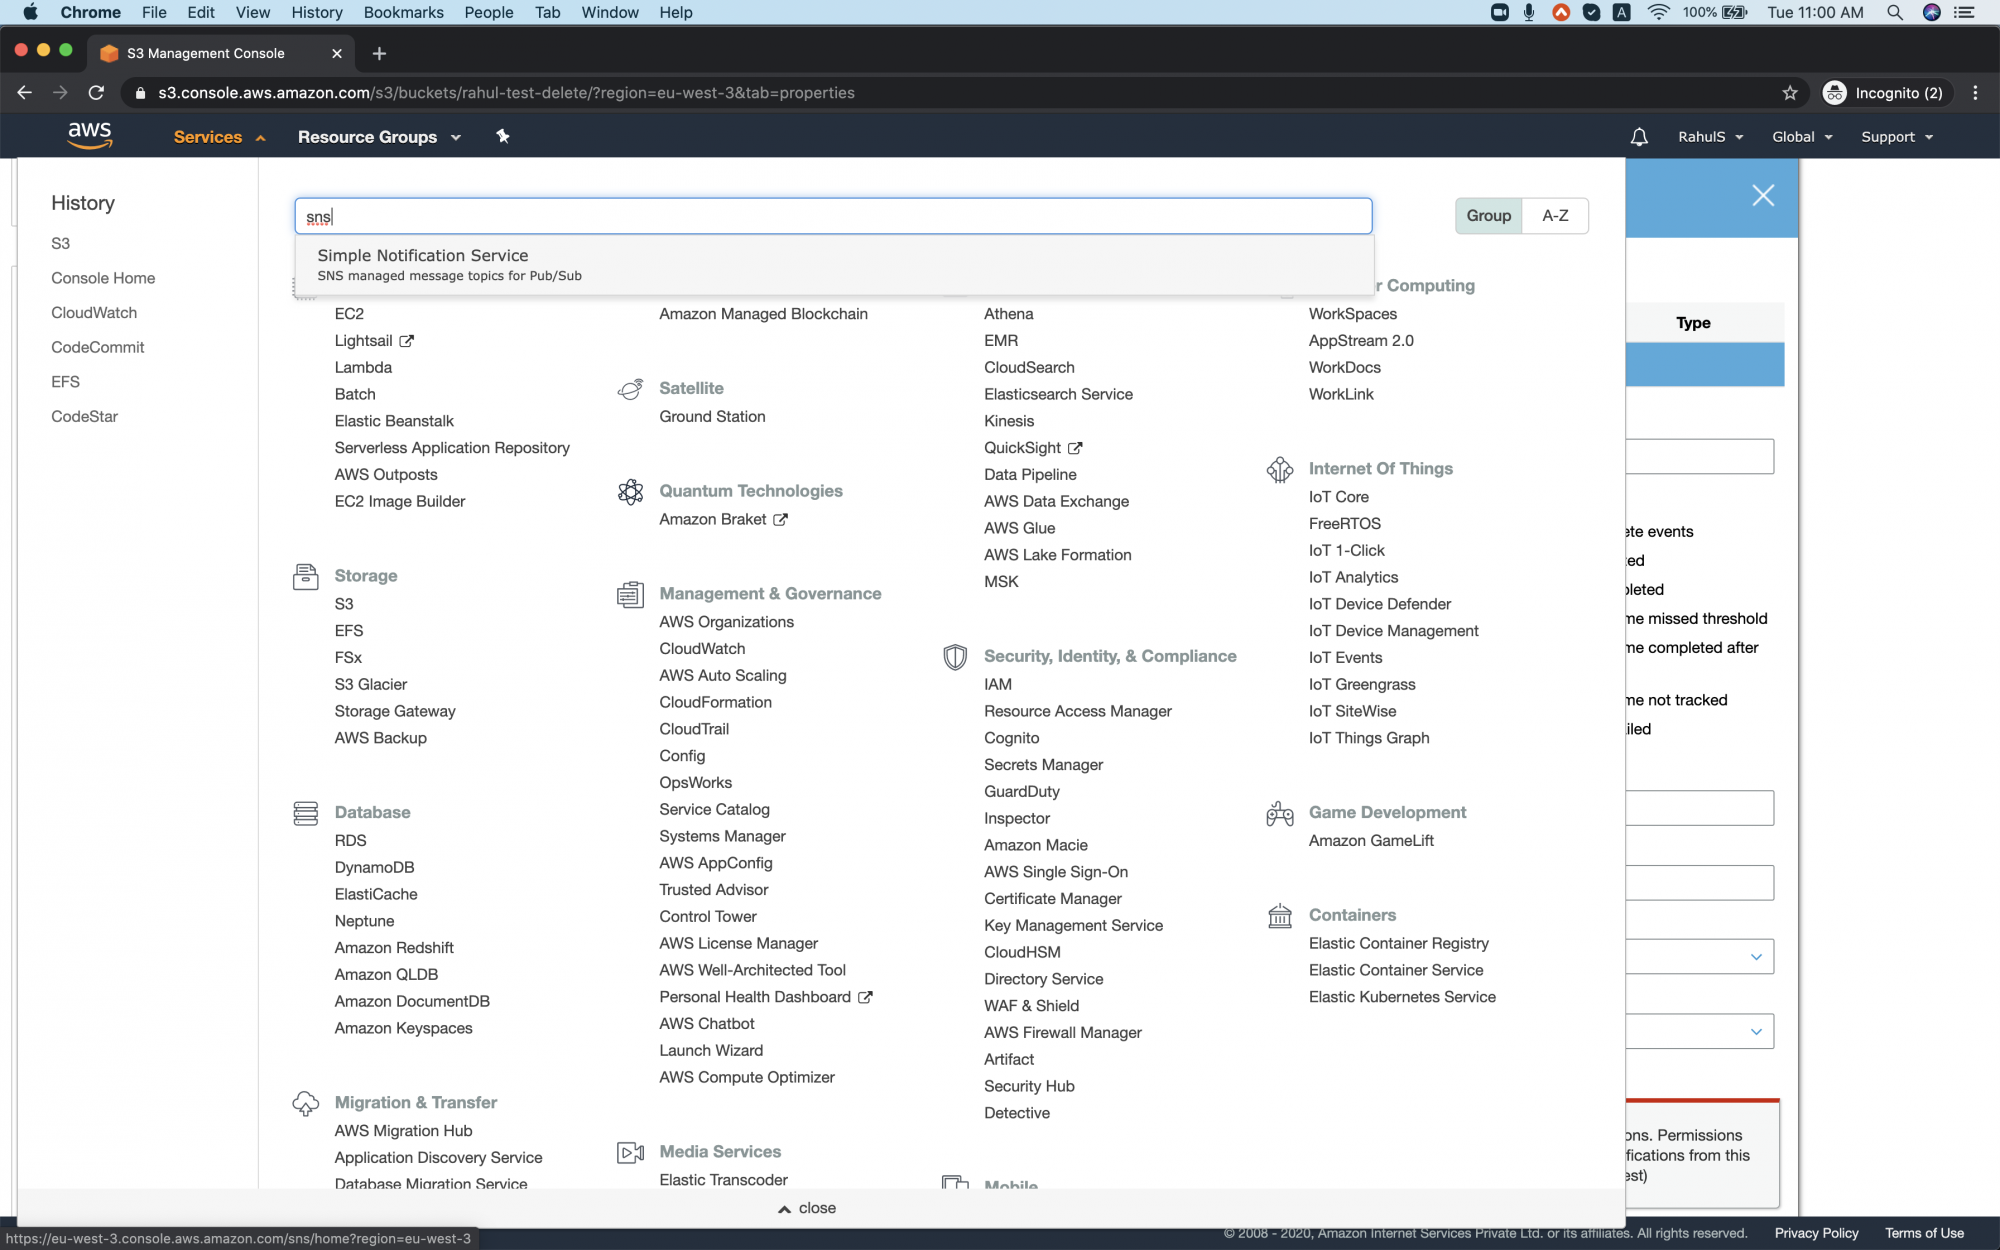Select the Database category icon
The width and height of the screenshot is (2000, 1250).
pyautogui.click(x=305, y=812)
